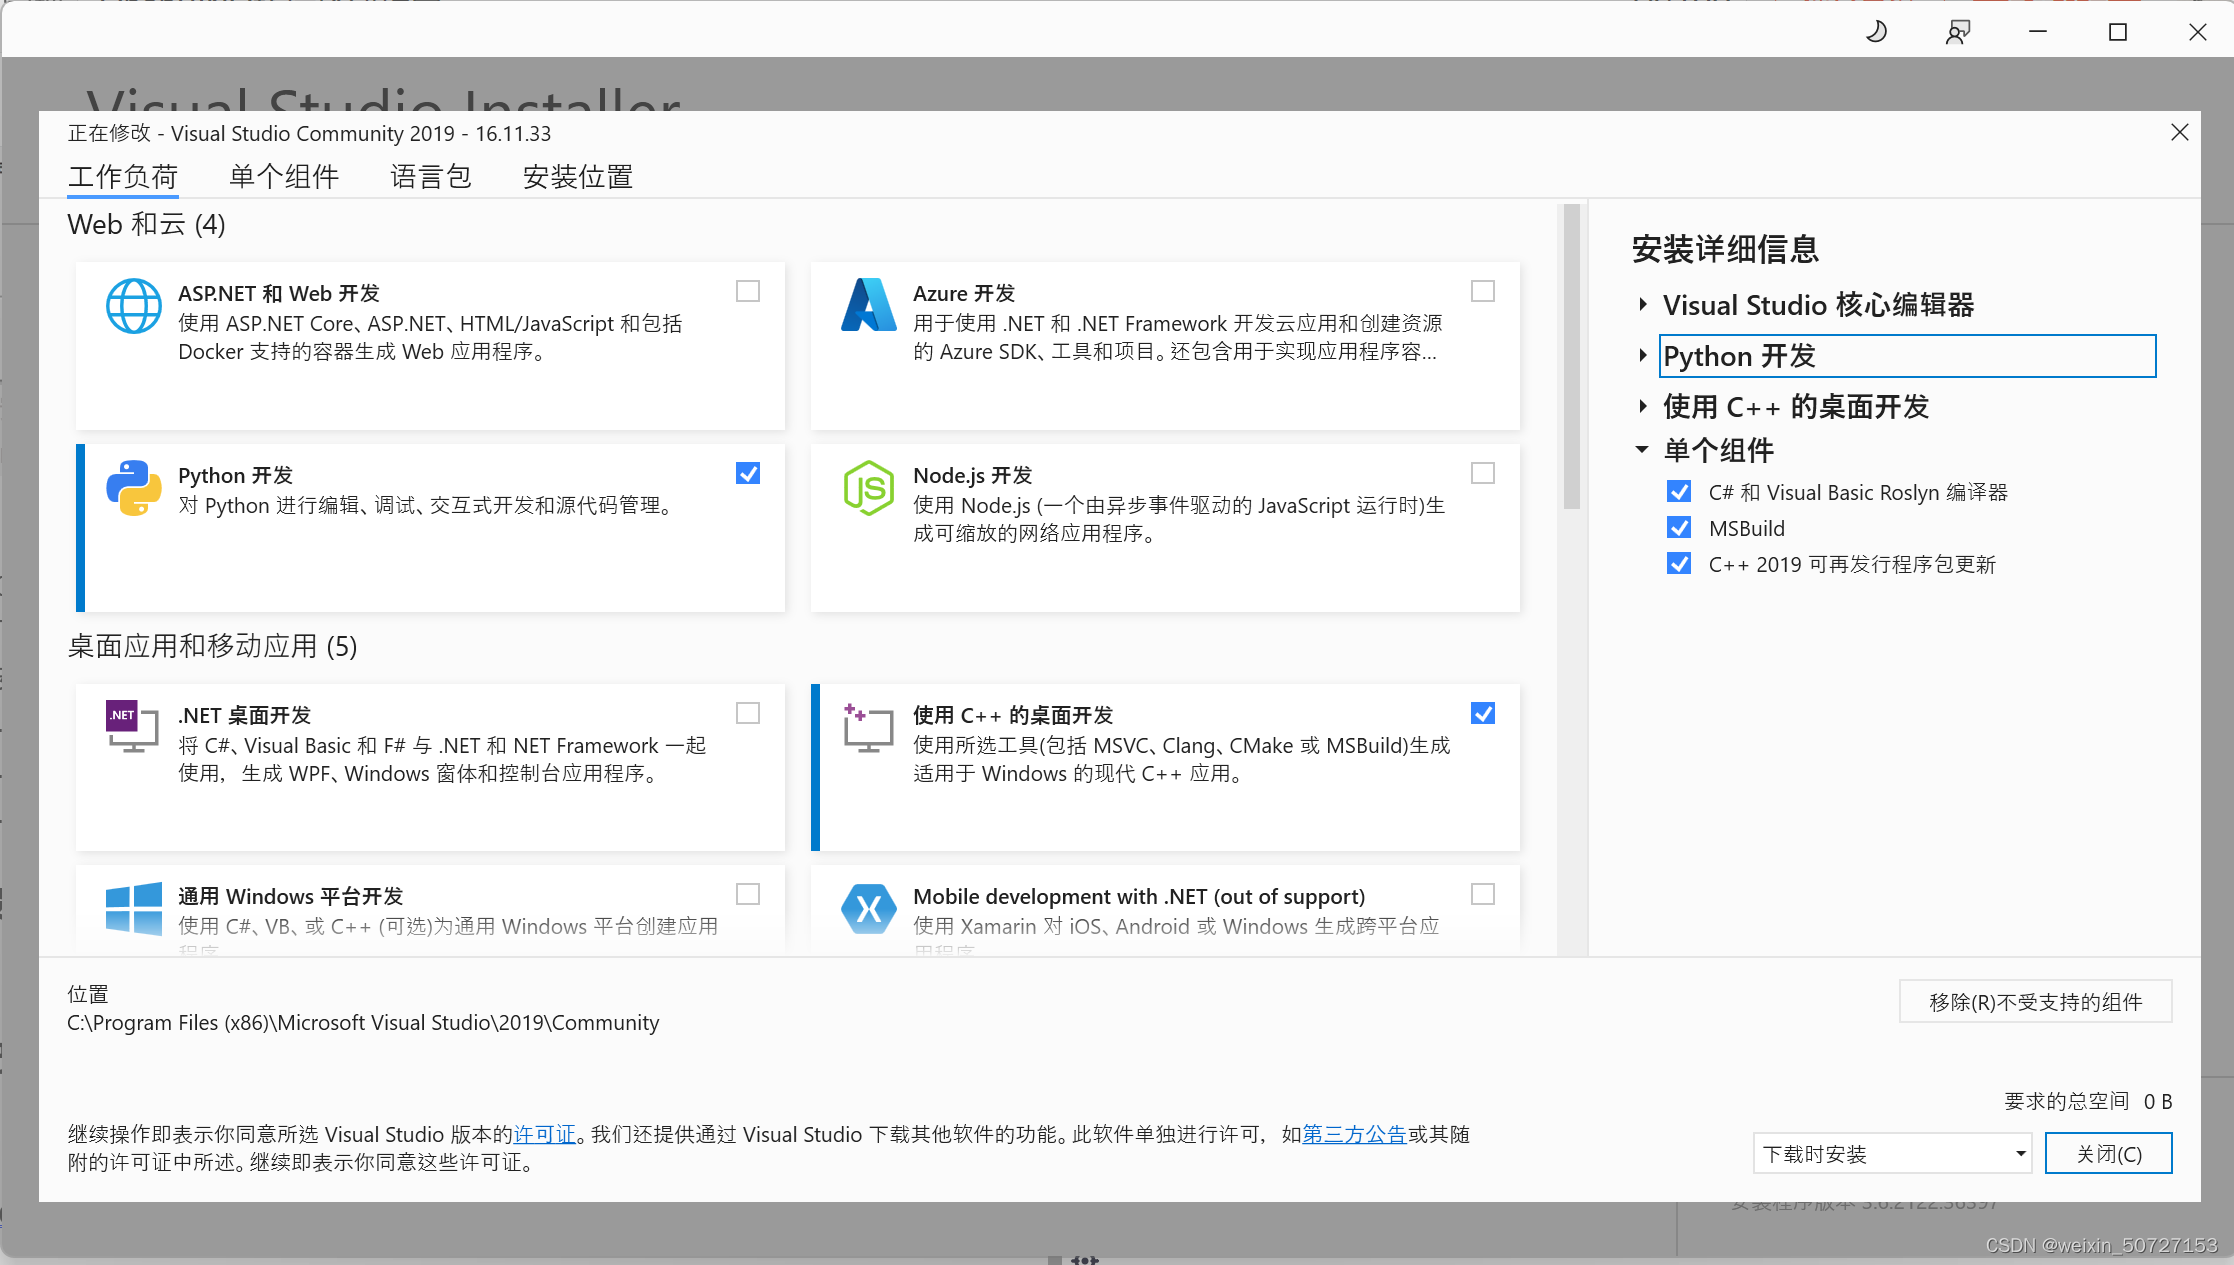Screen dimensions: 2234x1265
Task: Expand Visual Studio 核心编辑器 details arrow
Action: point(1642,304)
